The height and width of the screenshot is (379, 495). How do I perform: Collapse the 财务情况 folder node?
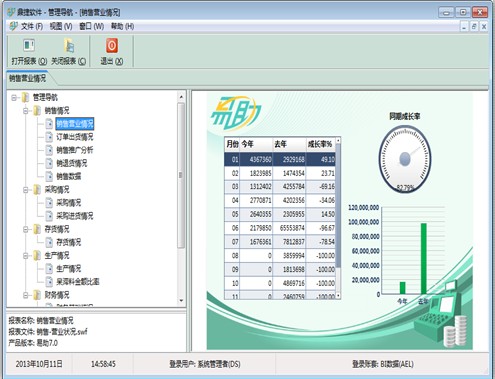(26, 295)
